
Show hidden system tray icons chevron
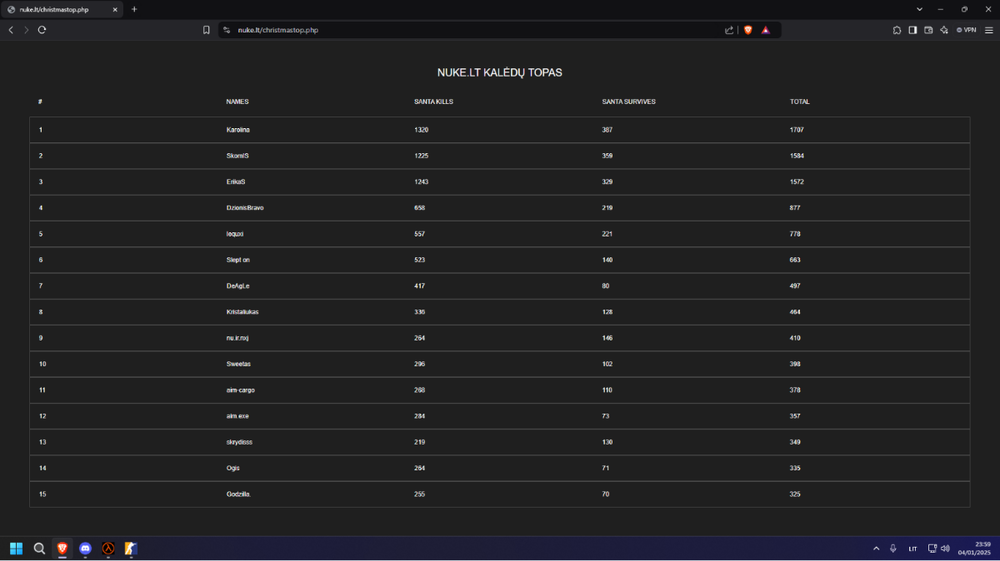coord(876,549)
